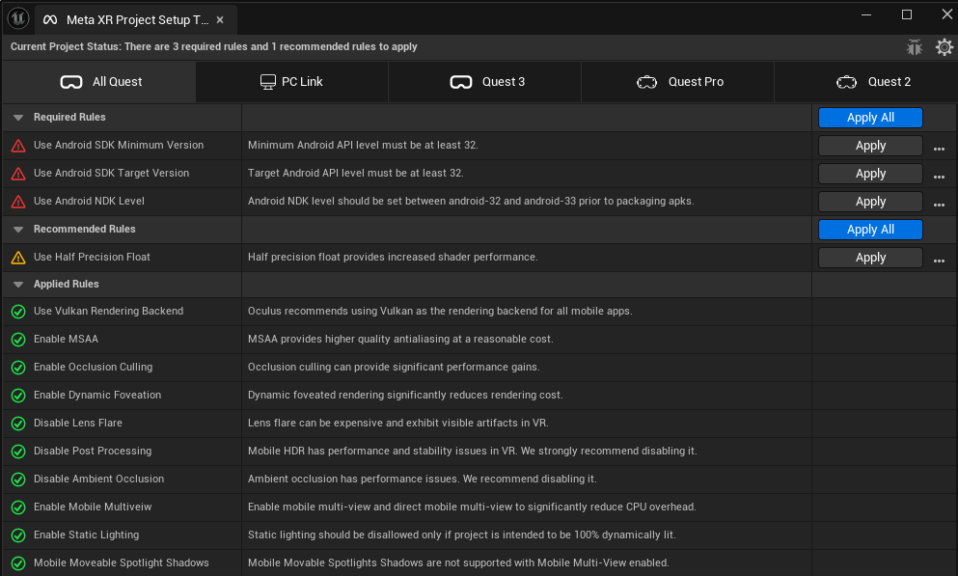
Task: Click red warning icon for Android NDK Level
Action: click(x=18, y=202)
